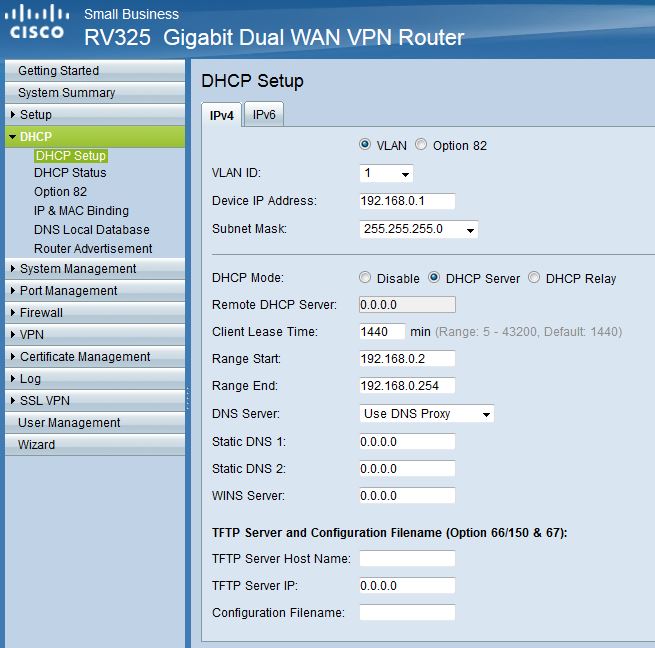Open System Summary page
Viewport: 655px width, 648px height.
[x=95, y=93]
